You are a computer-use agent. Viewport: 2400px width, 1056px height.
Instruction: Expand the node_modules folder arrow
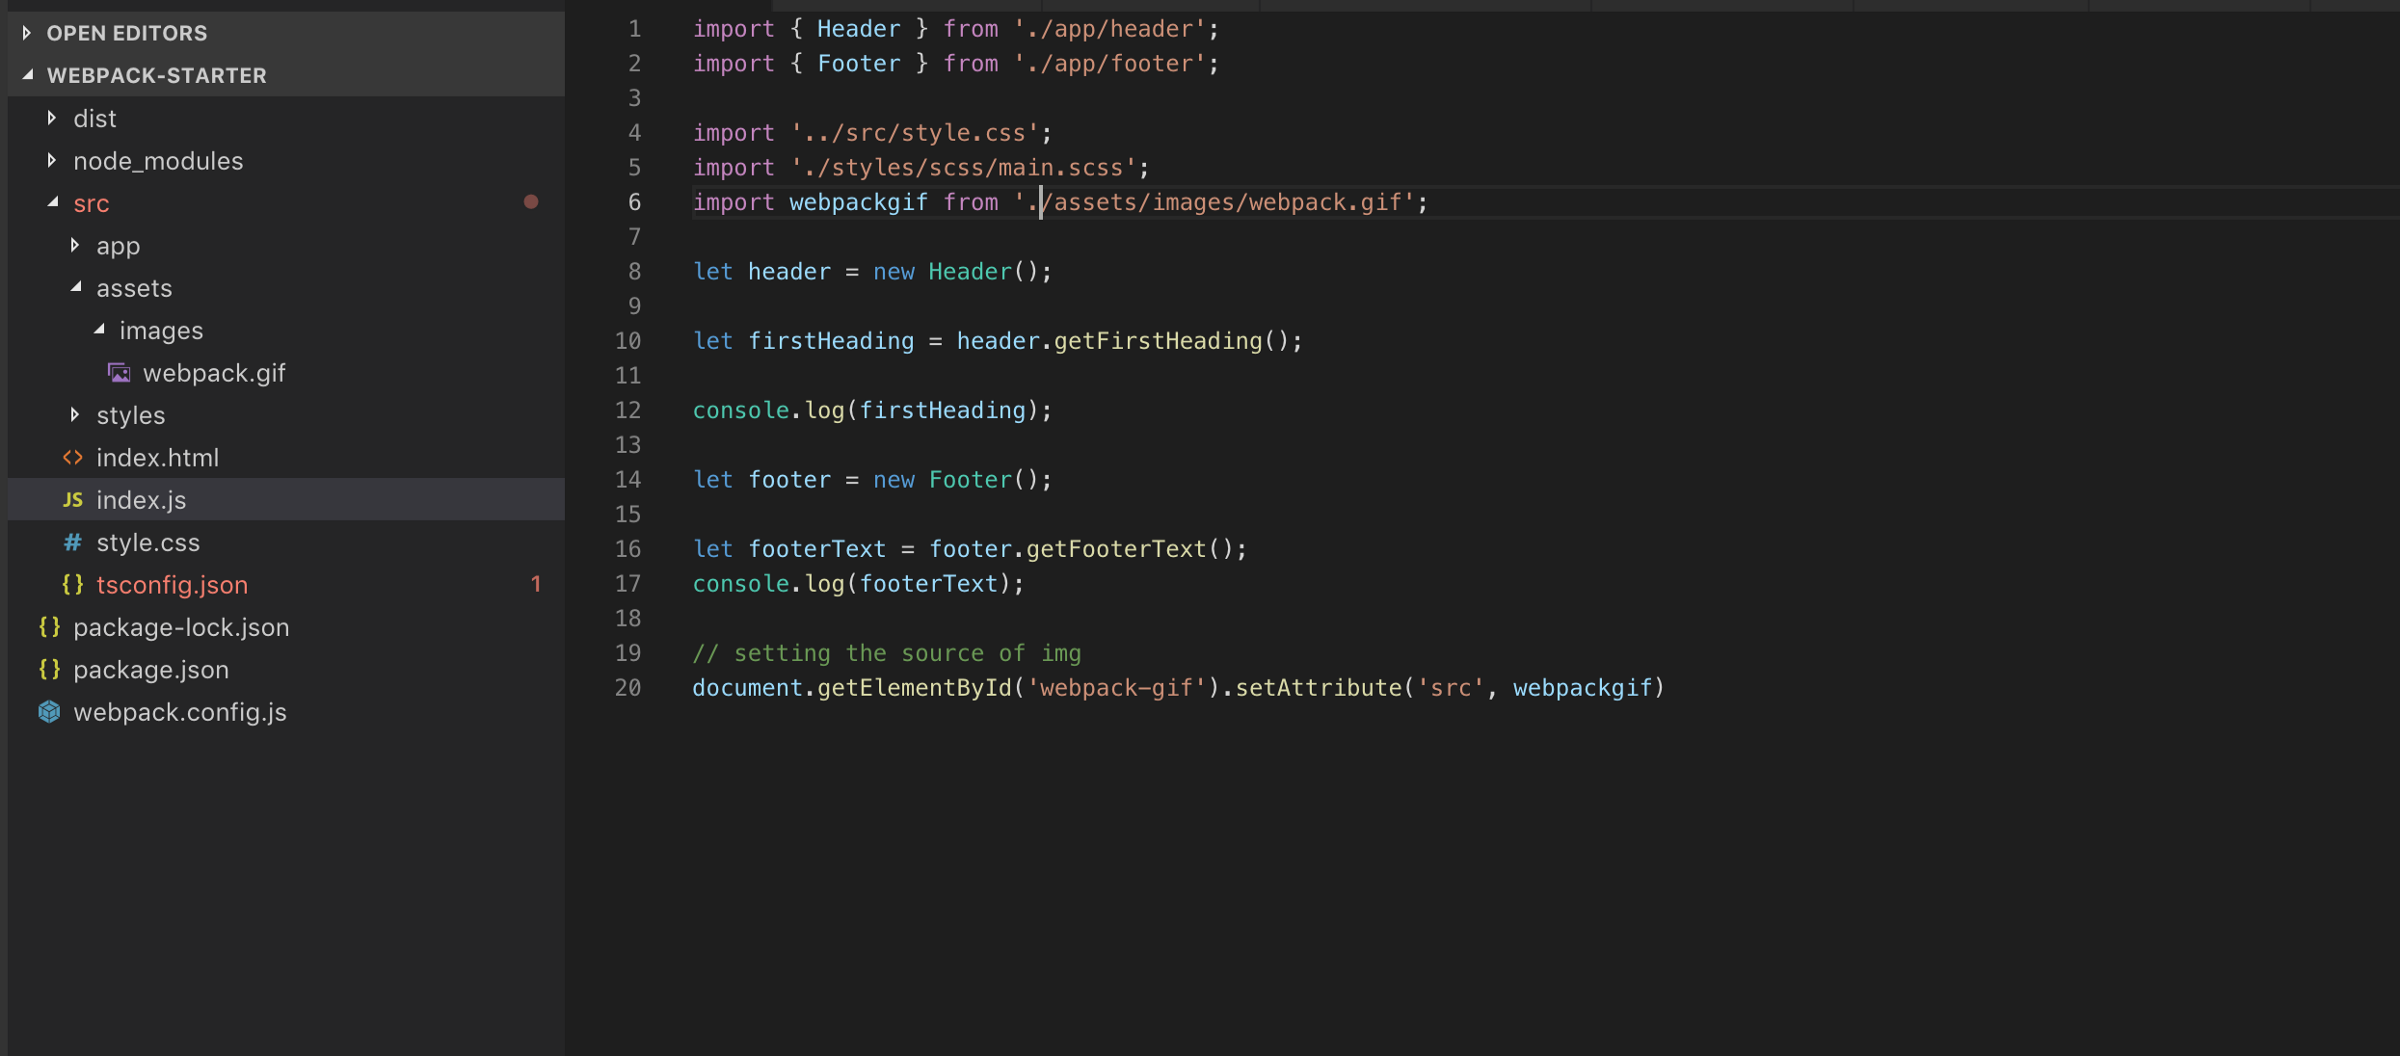pos(52,161)
